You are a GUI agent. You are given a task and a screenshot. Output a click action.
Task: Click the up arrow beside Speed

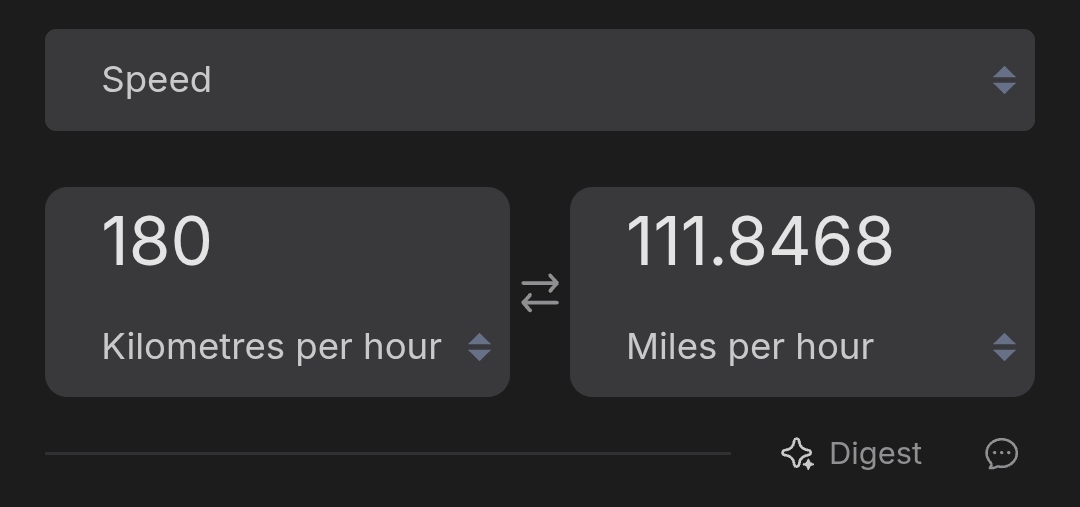pos(1005,72)
